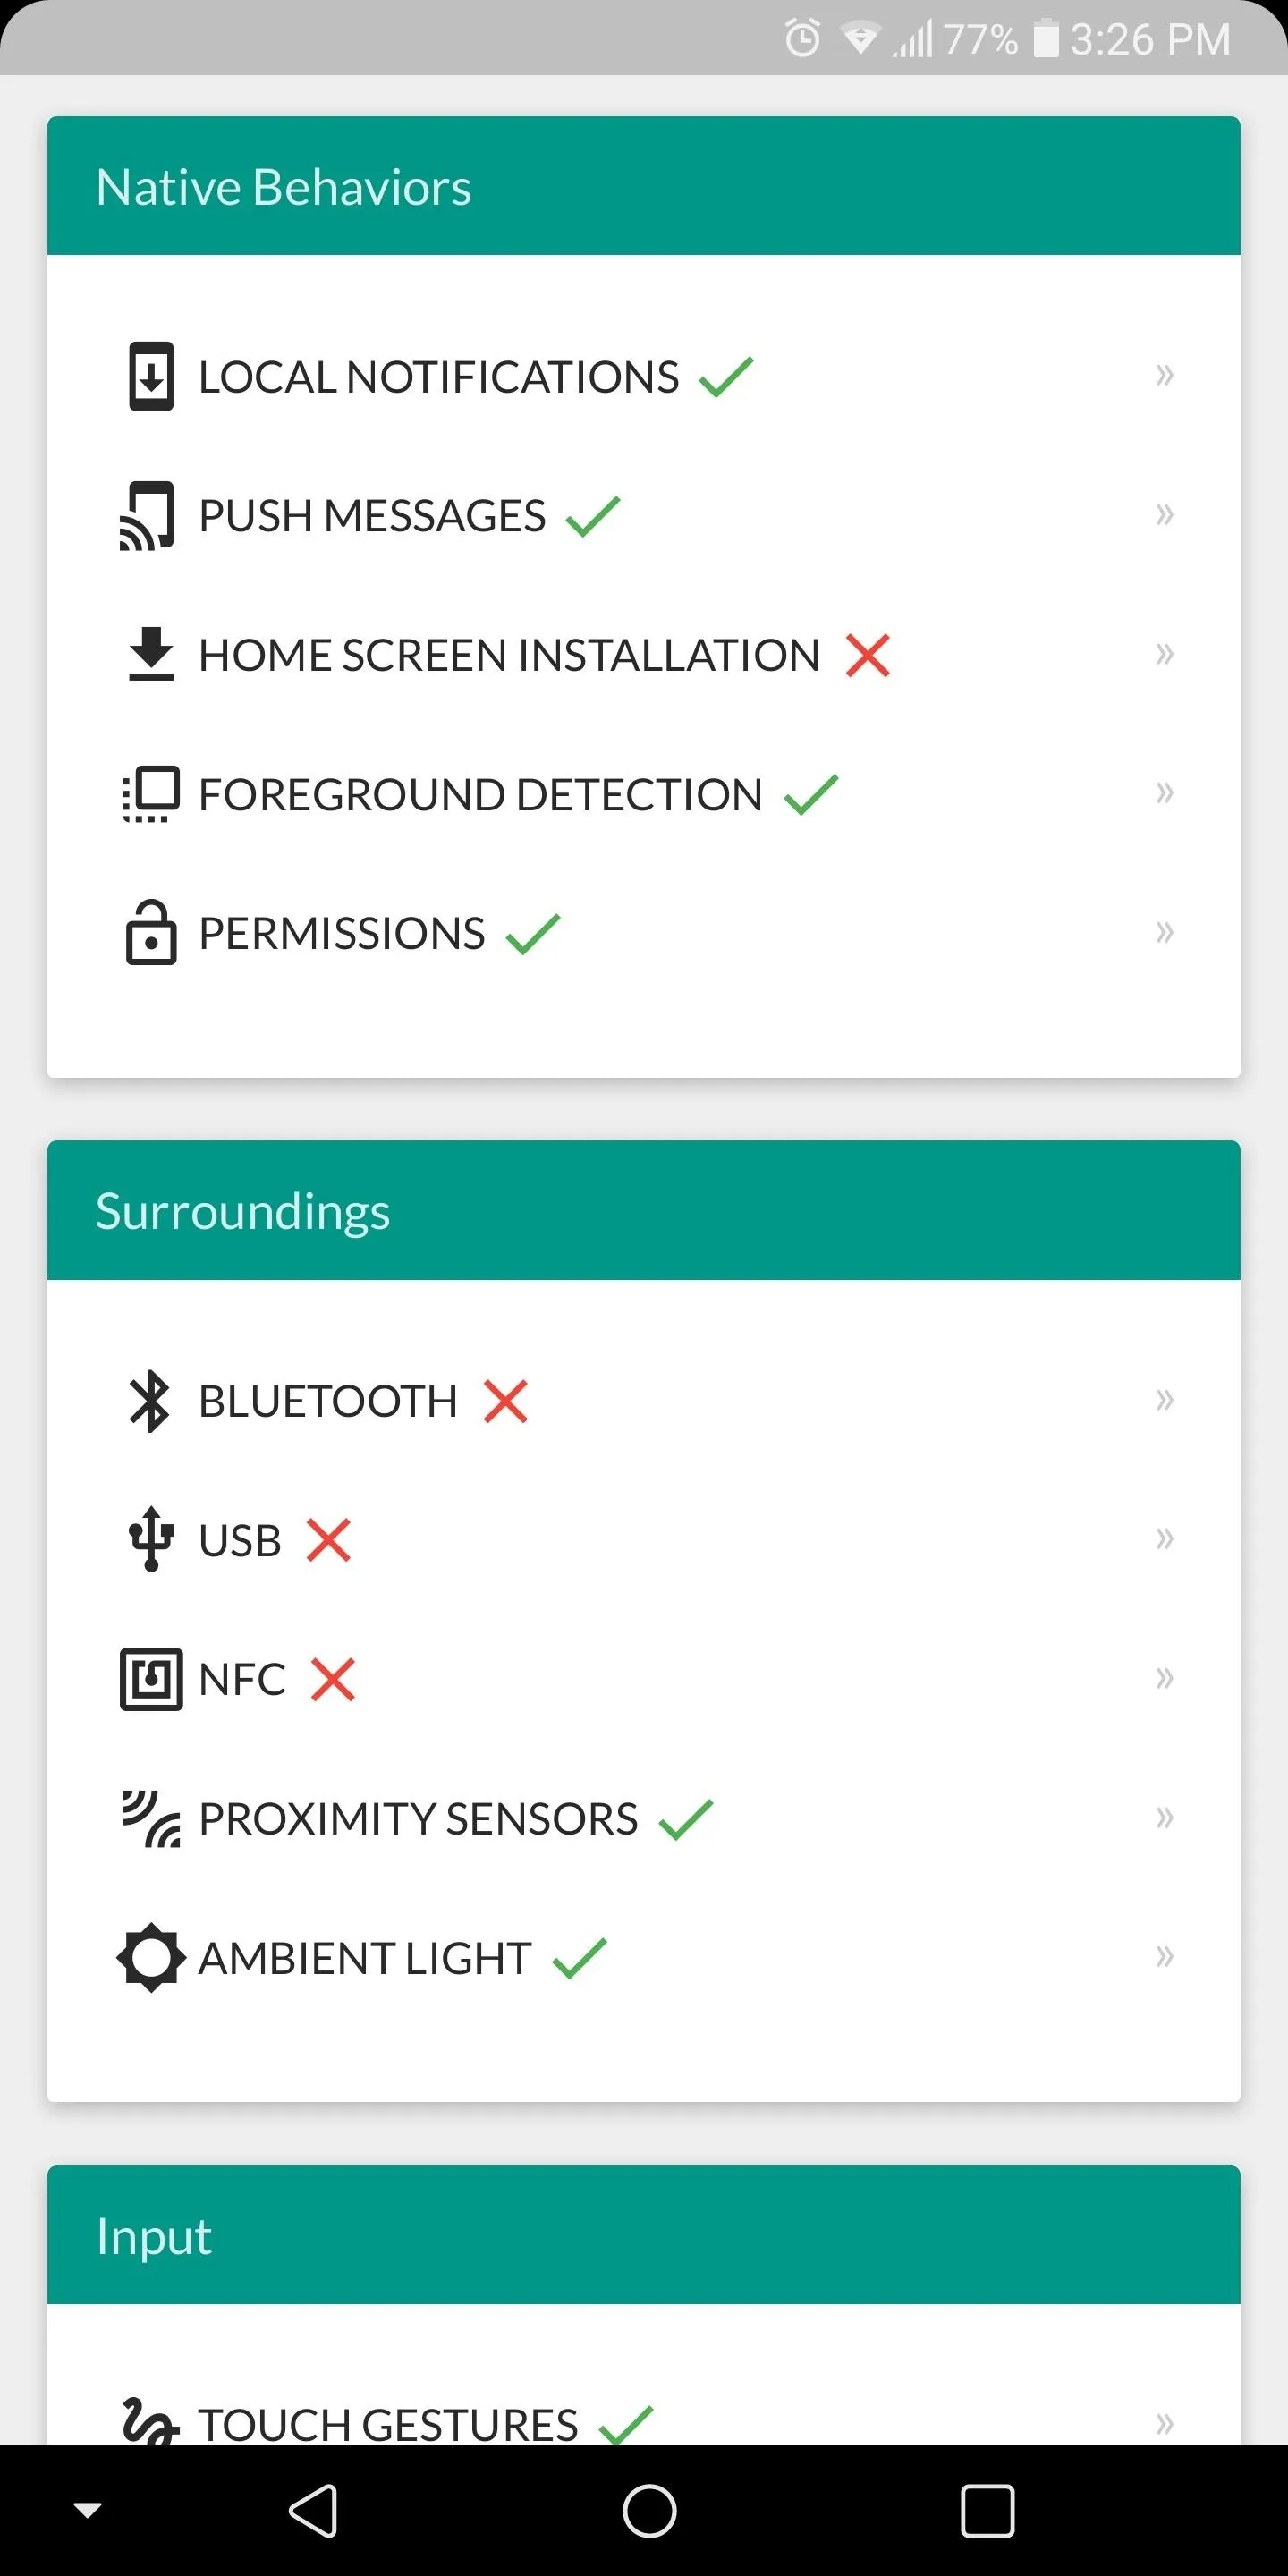Expand Bluetooth using the right double chevron
This screenshot has height=2576, width=1288.
tap(1164, 1400)
